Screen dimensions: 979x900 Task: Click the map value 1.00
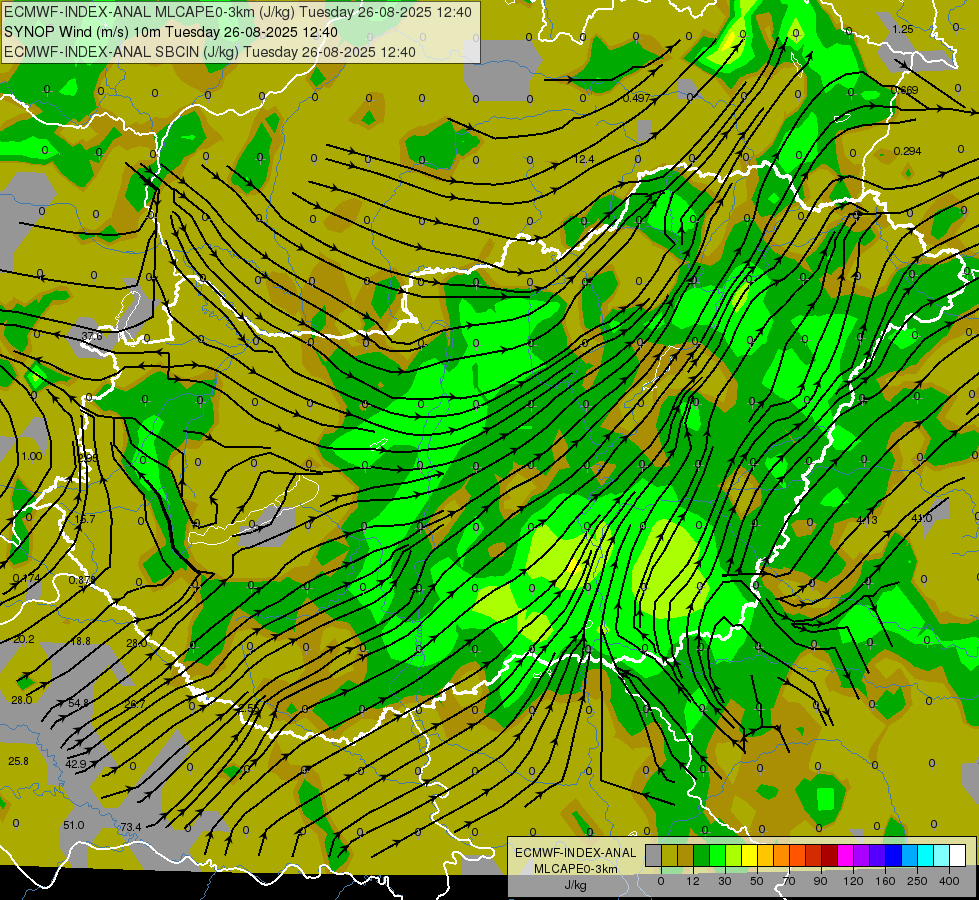coord(32,456)
